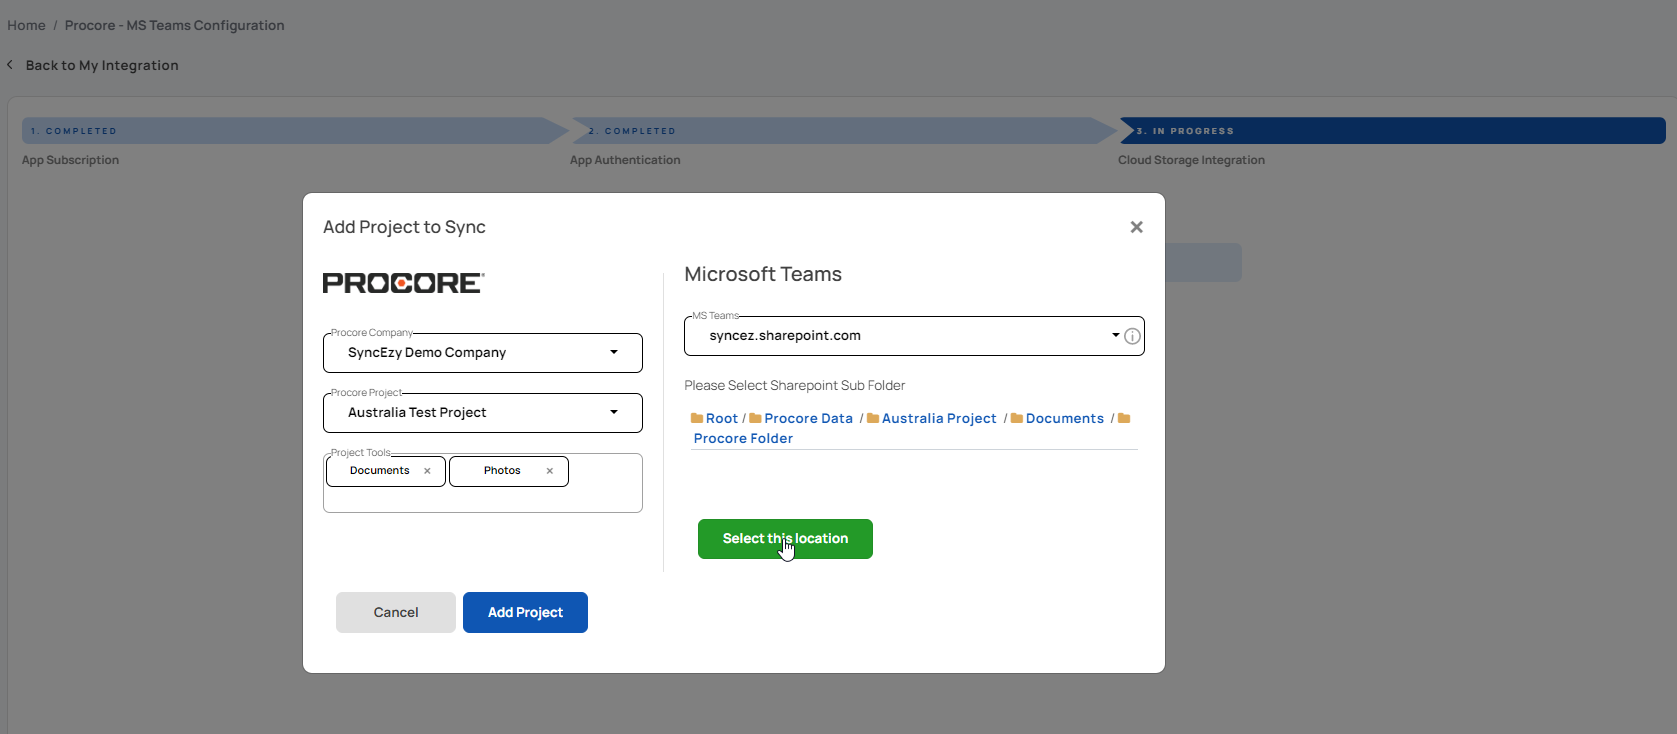
Task: Expand the Procore Company arrow
Action: (x=614, y=352)
